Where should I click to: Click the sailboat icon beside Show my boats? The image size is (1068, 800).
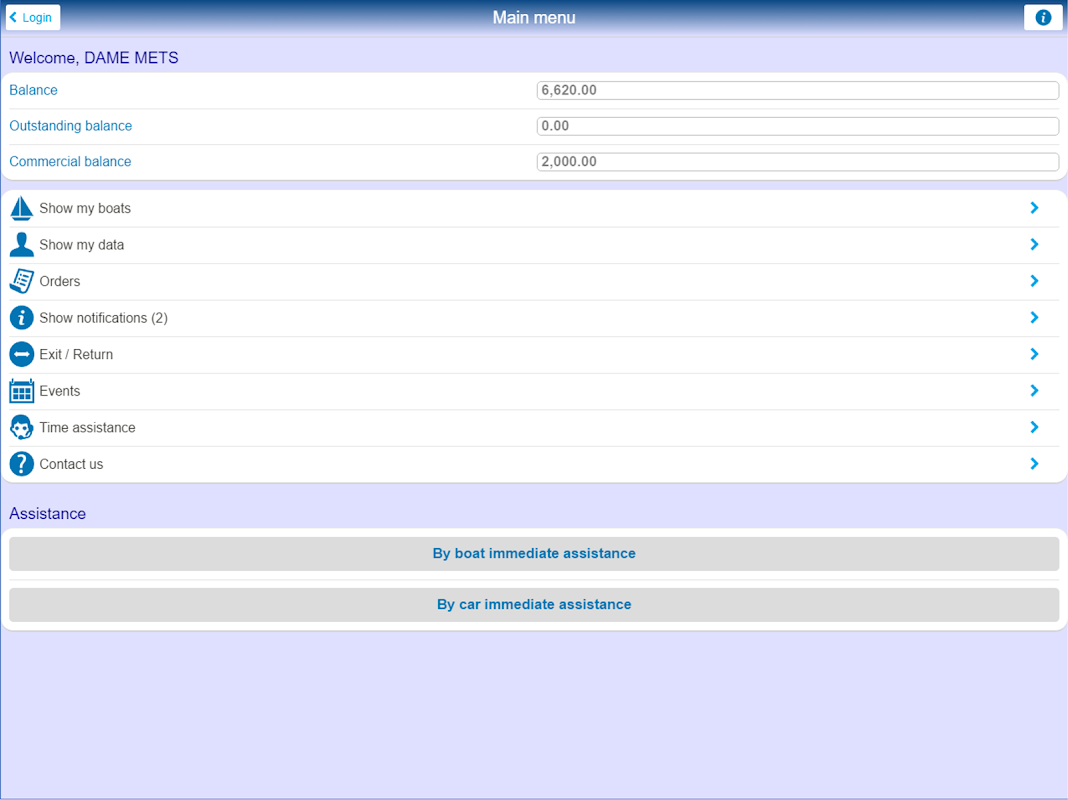click(21, 208)
